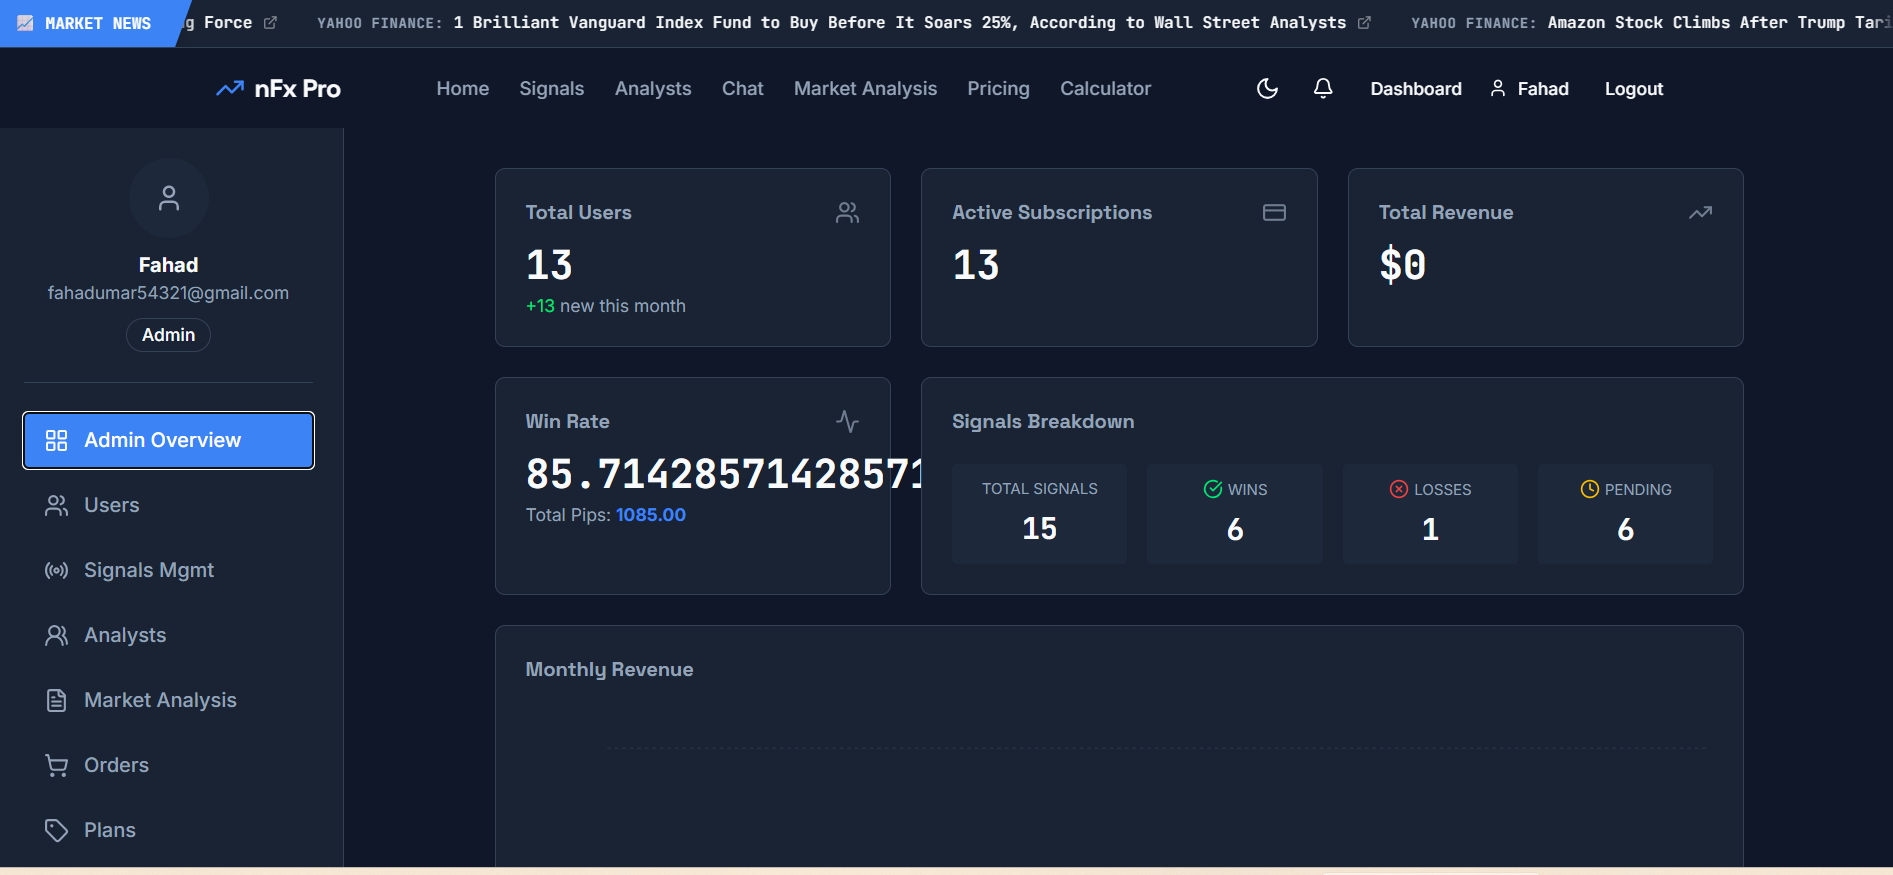
Task: Click '+13 new this month' text
Action: pos(606,306)
